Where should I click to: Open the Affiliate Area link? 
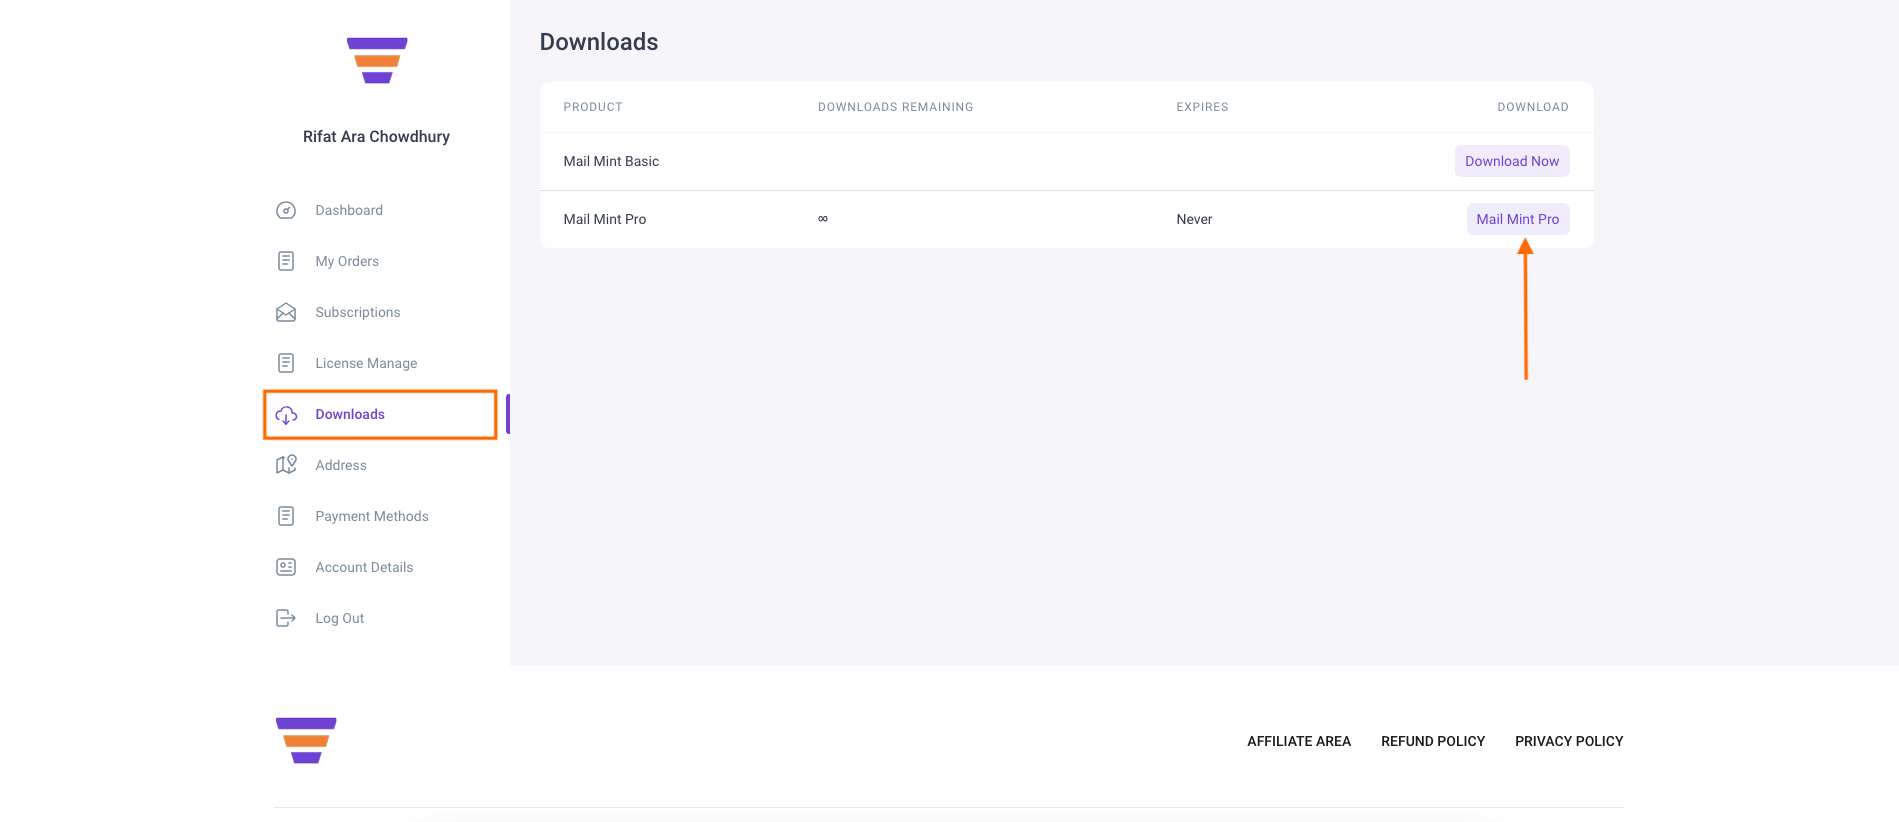click(1299, 741)
